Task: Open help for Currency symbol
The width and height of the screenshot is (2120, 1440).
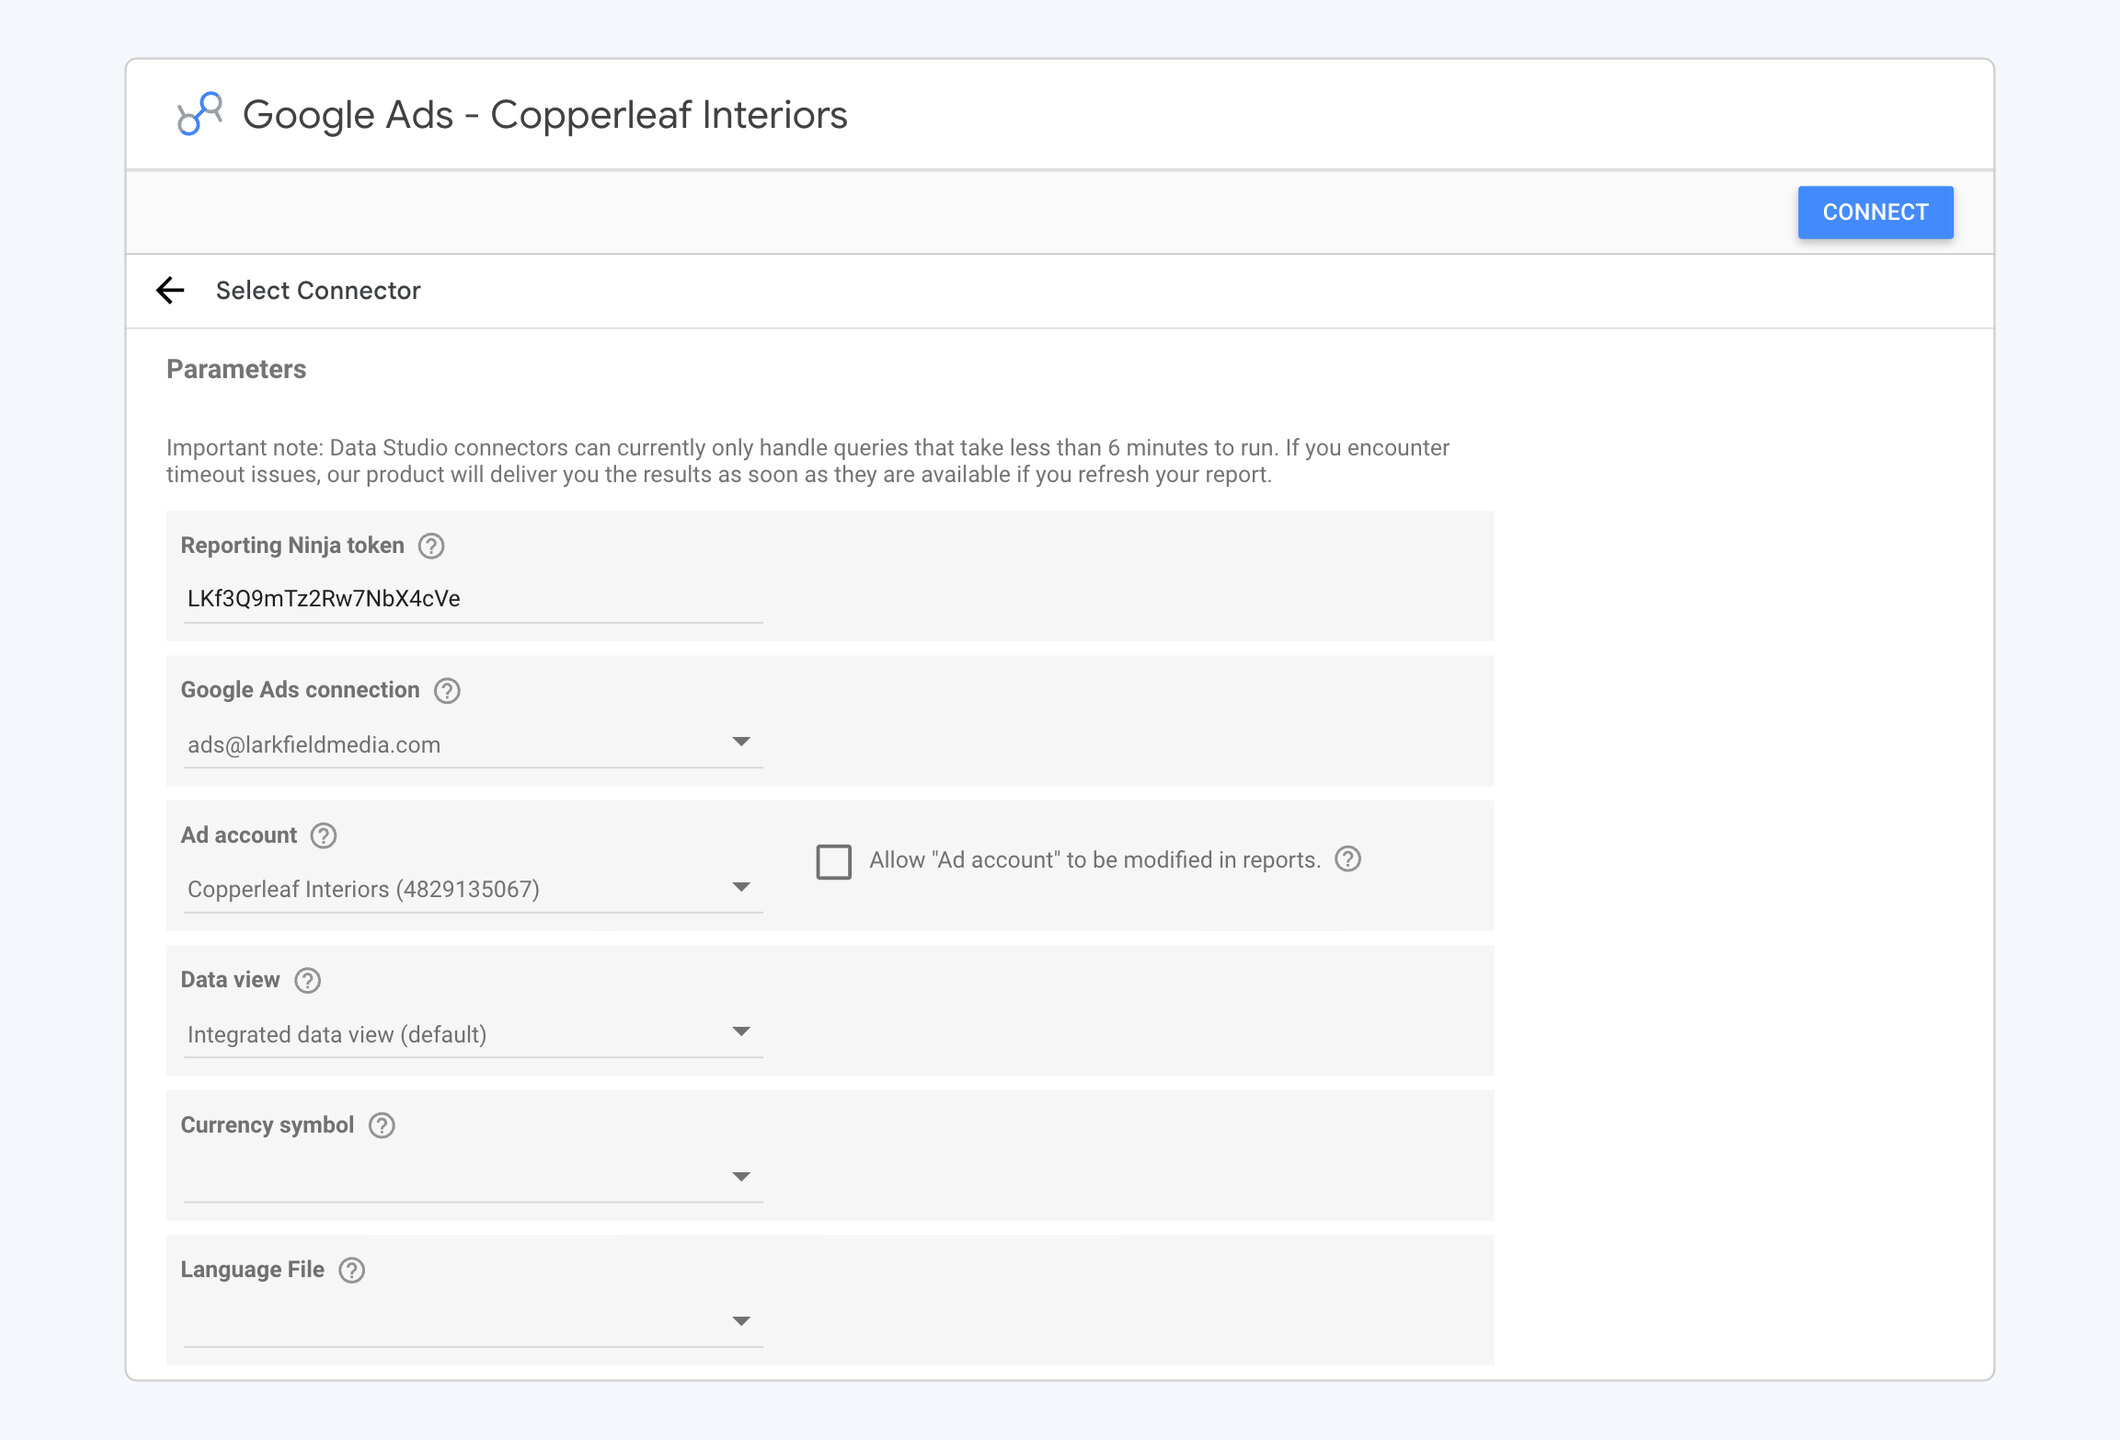Action: (x=382, y=1126)
